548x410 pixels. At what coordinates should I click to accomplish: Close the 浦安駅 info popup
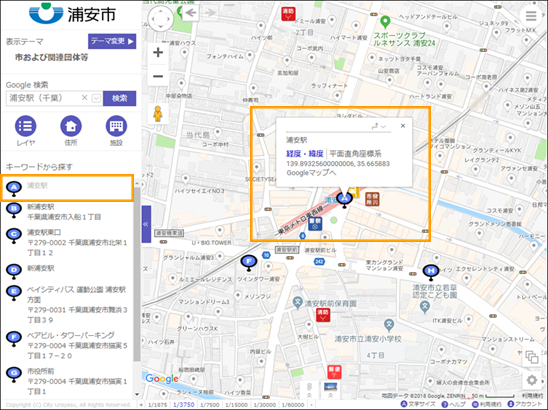403,125
